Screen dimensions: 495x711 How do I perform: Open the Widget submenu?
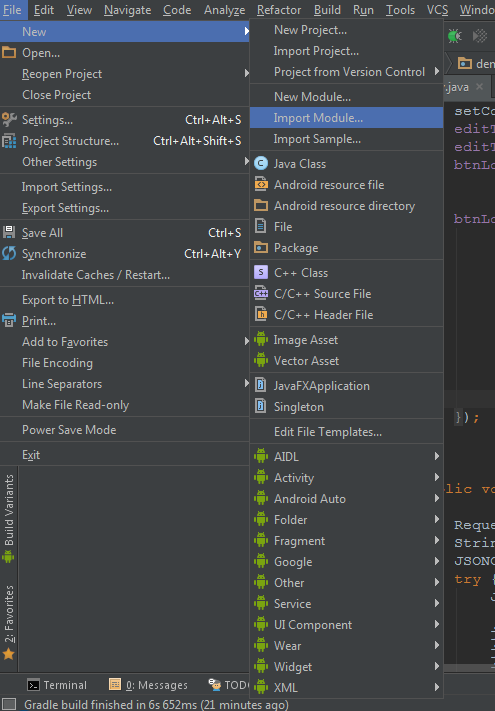346,667
